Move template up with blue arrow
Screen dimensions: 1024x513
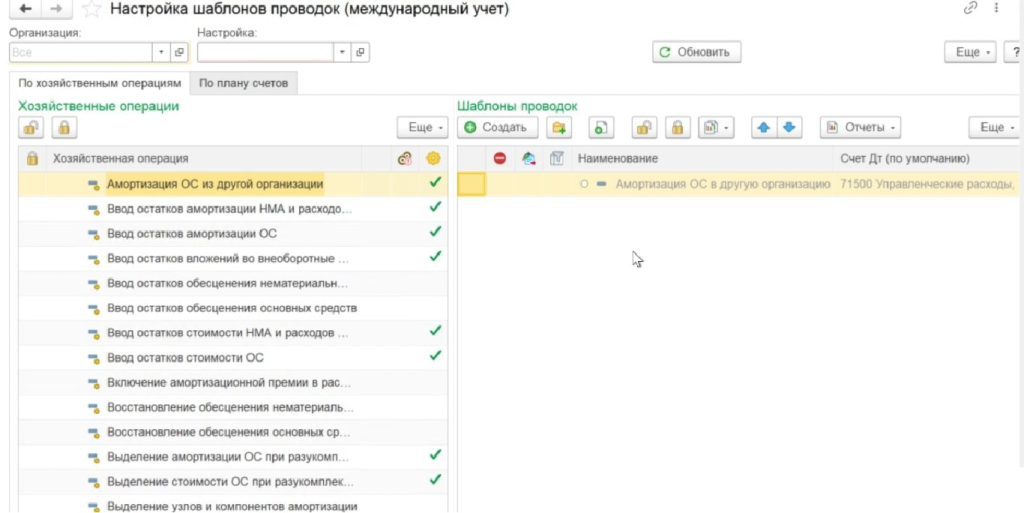(764, 128)
